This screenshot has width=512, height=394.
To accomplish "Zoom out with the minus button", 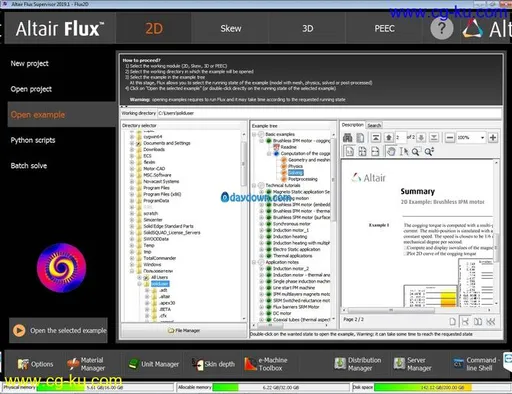I will pos(450,138).
